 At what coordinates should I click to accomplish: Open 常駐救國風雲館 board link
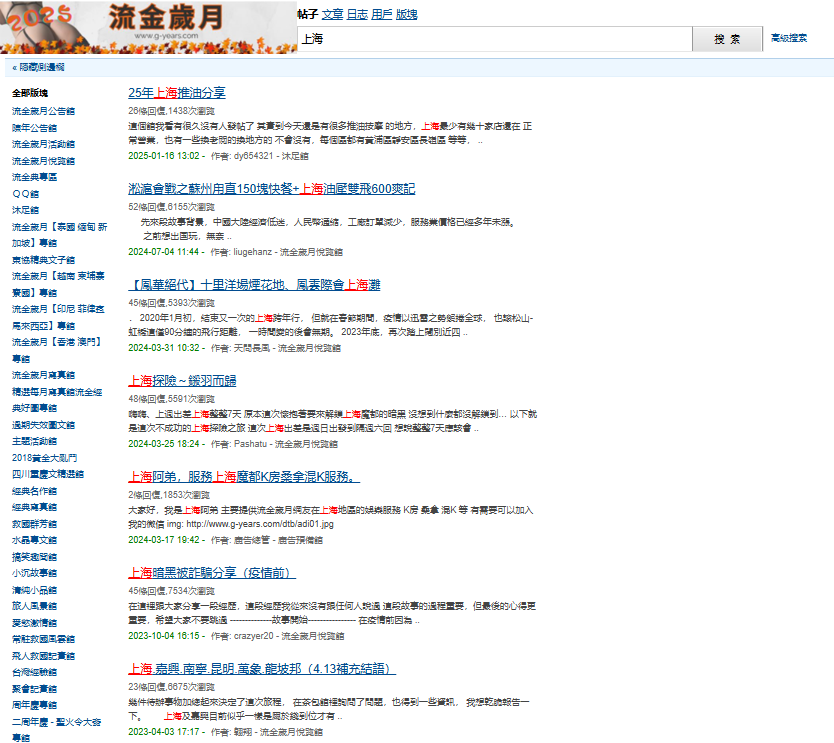point(44,639)
